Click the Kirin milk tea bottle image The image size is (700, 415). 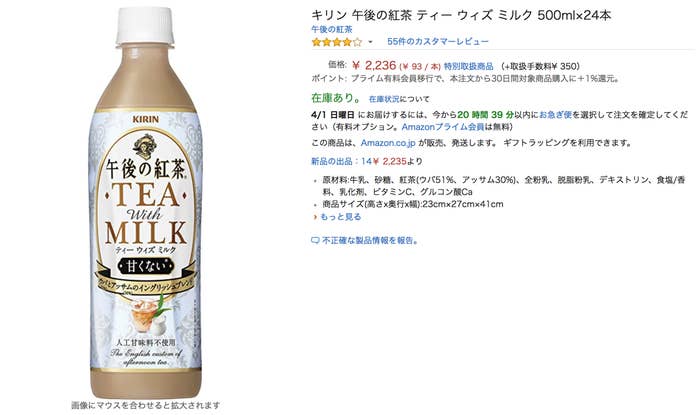click(x=145, y=202)
